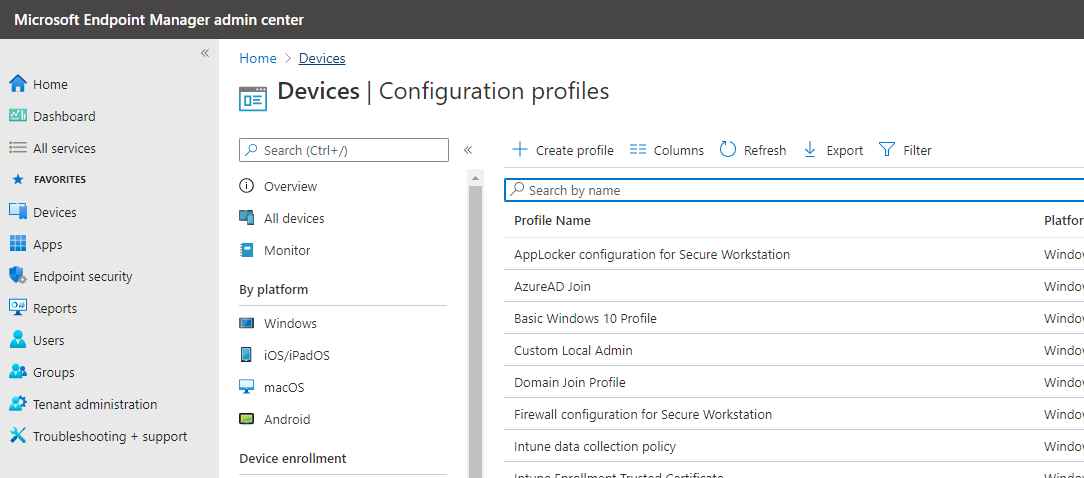Click the Home icon in left sidebar

pyautogui.click(x=17, y=84)
